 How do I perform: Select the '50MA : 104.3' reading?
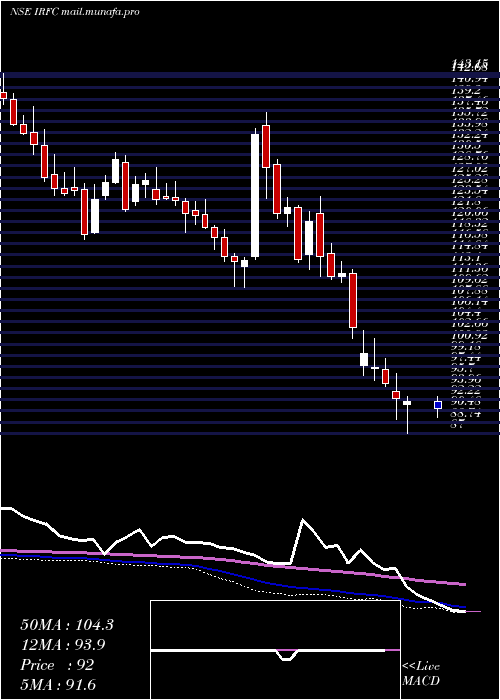[67, 625]
